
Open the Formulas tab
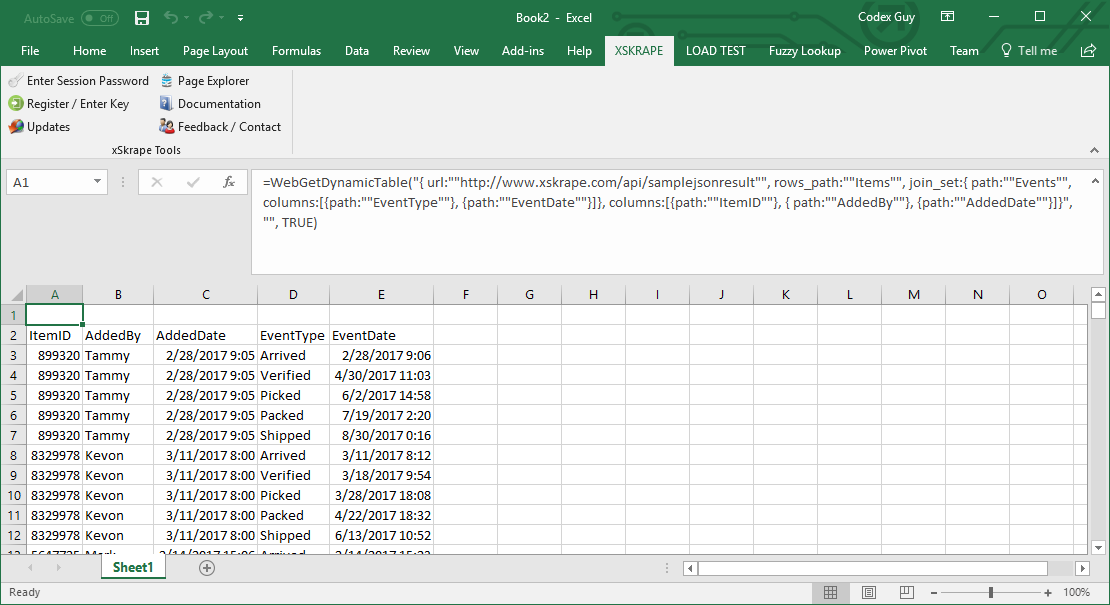[x=296, y=50]
